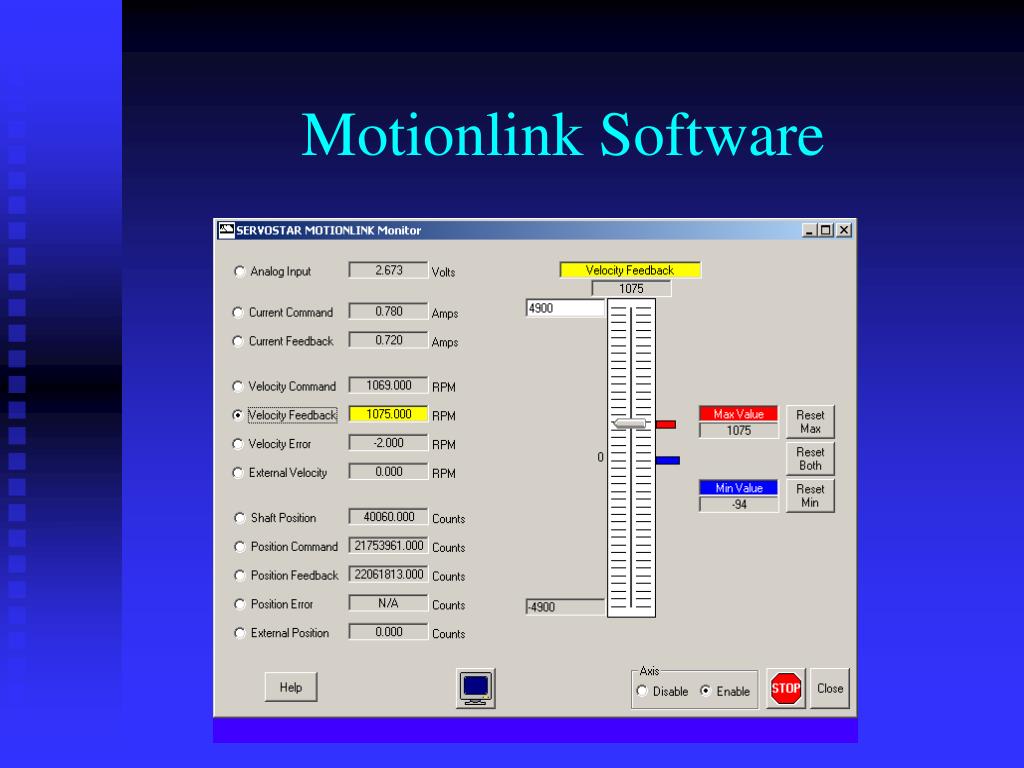Click the Current Feedback value 0.720
Viewport: 1024px width, 768px height.
(389, 340)
